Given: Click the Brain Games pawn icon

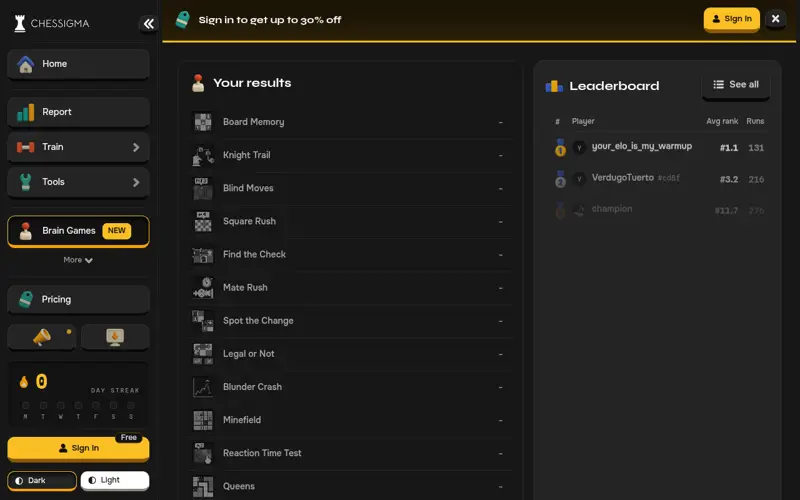Looking at the screenshot, I should [26, 231].
